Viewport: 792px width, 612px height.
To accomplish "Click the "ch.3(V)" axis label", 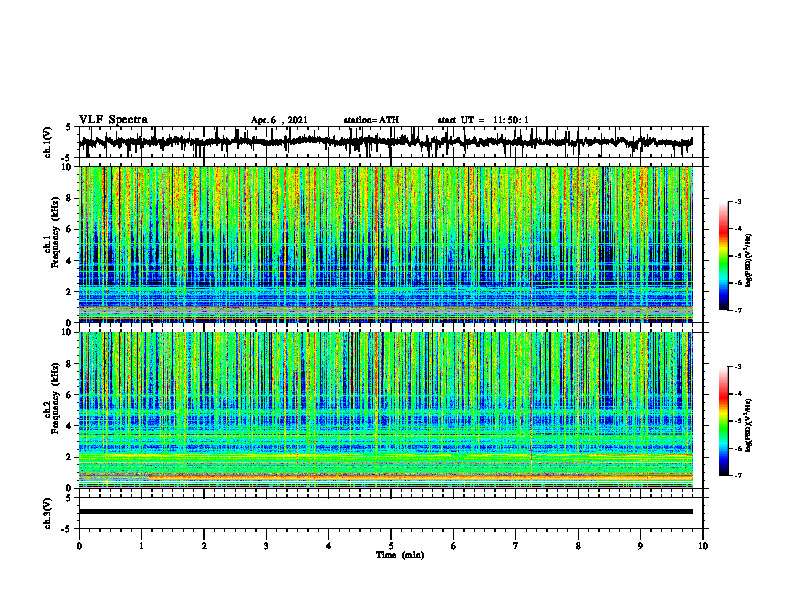I will (48, 513).
